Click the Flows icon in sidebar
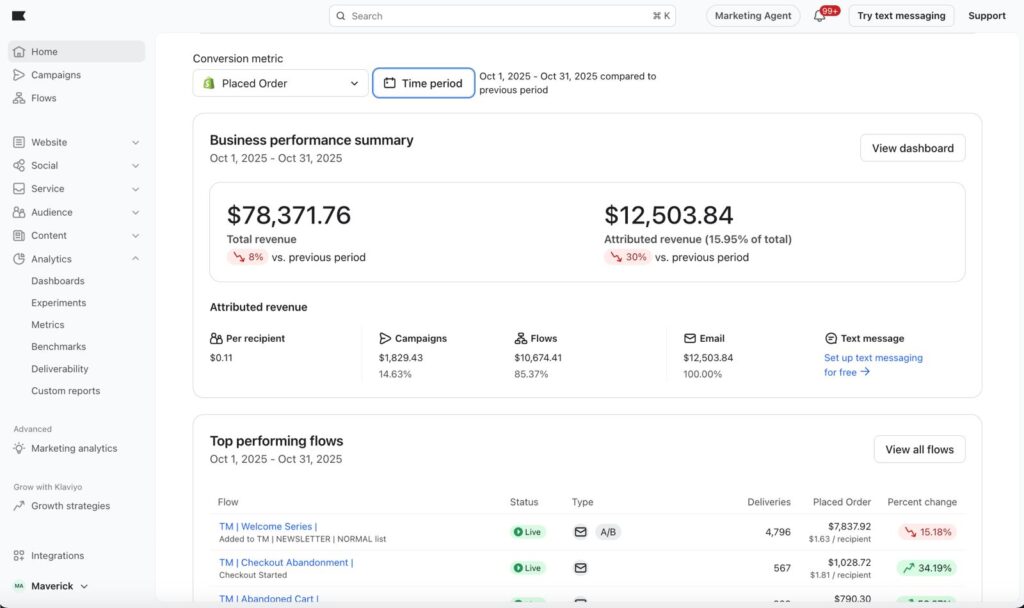The width and height of the screenshot is (1024, 608). pyautogui.click(x=19, y=98)
